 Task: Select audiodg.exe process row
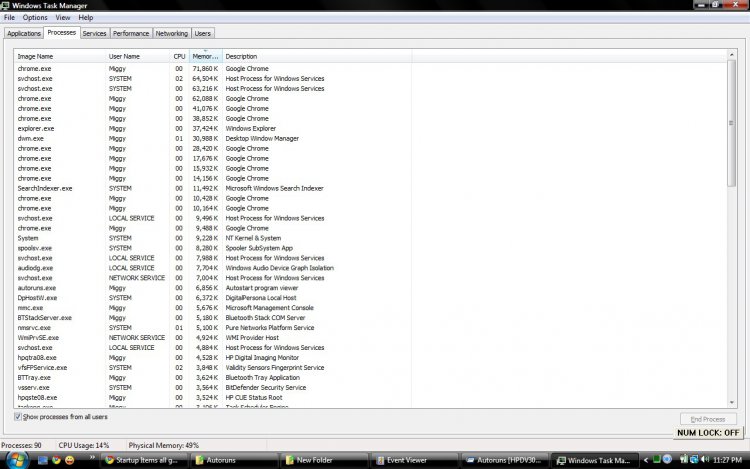[213, 268]
